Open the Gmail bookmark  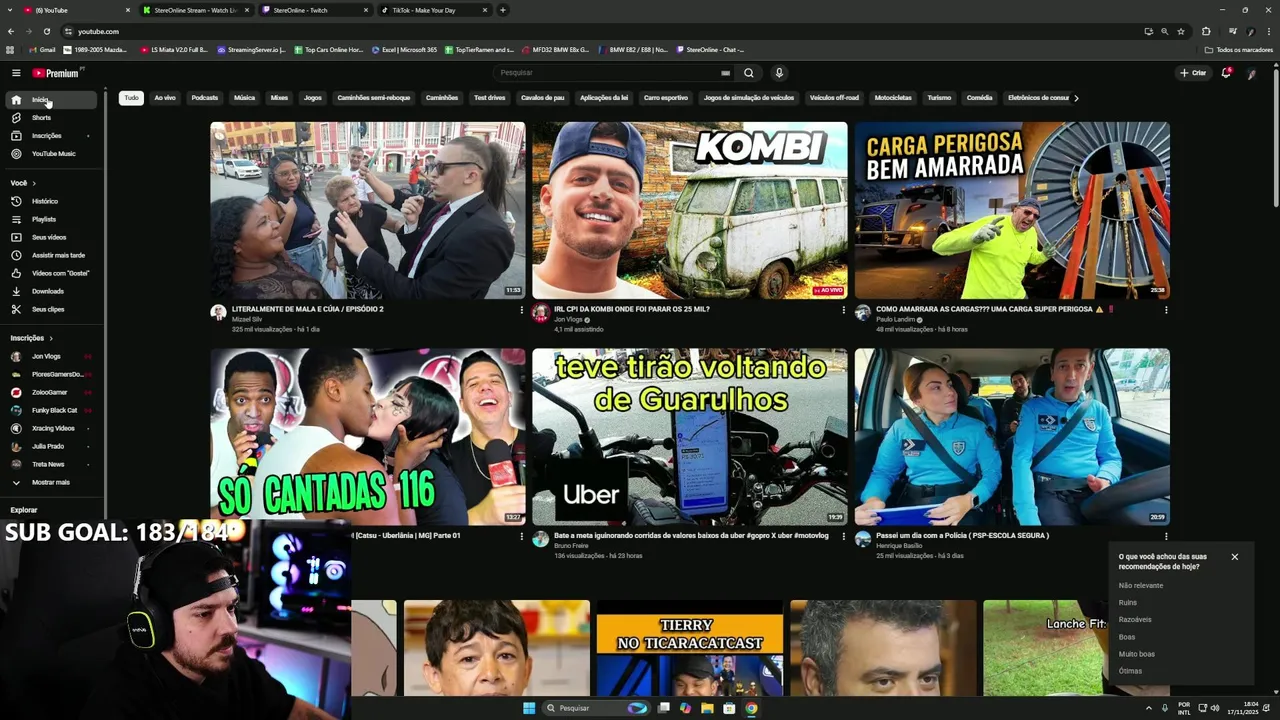42,50
